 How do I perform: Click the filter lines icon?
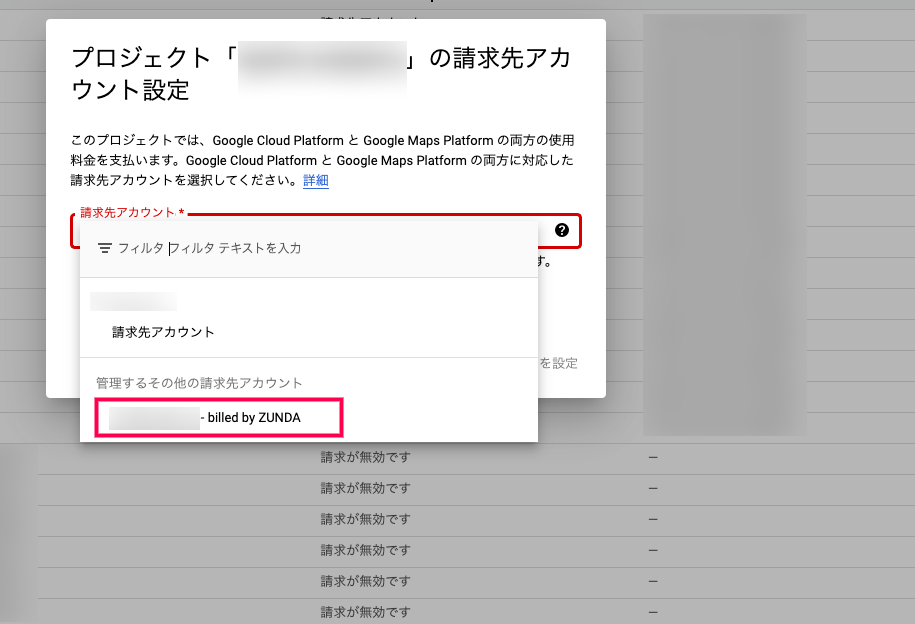coord(104,248)
